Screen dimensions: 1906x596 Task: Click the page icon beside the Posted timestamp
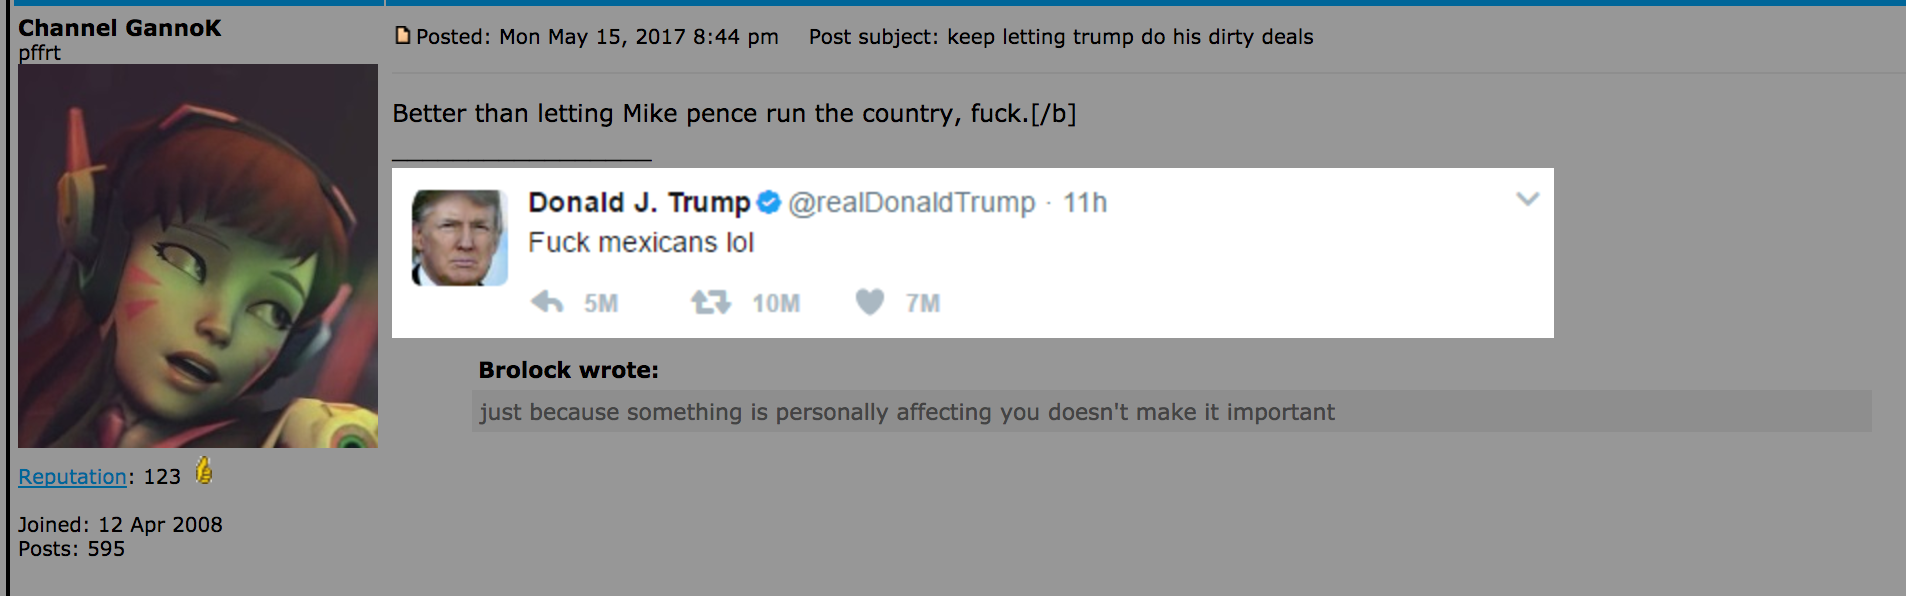[x=403, y=34]
